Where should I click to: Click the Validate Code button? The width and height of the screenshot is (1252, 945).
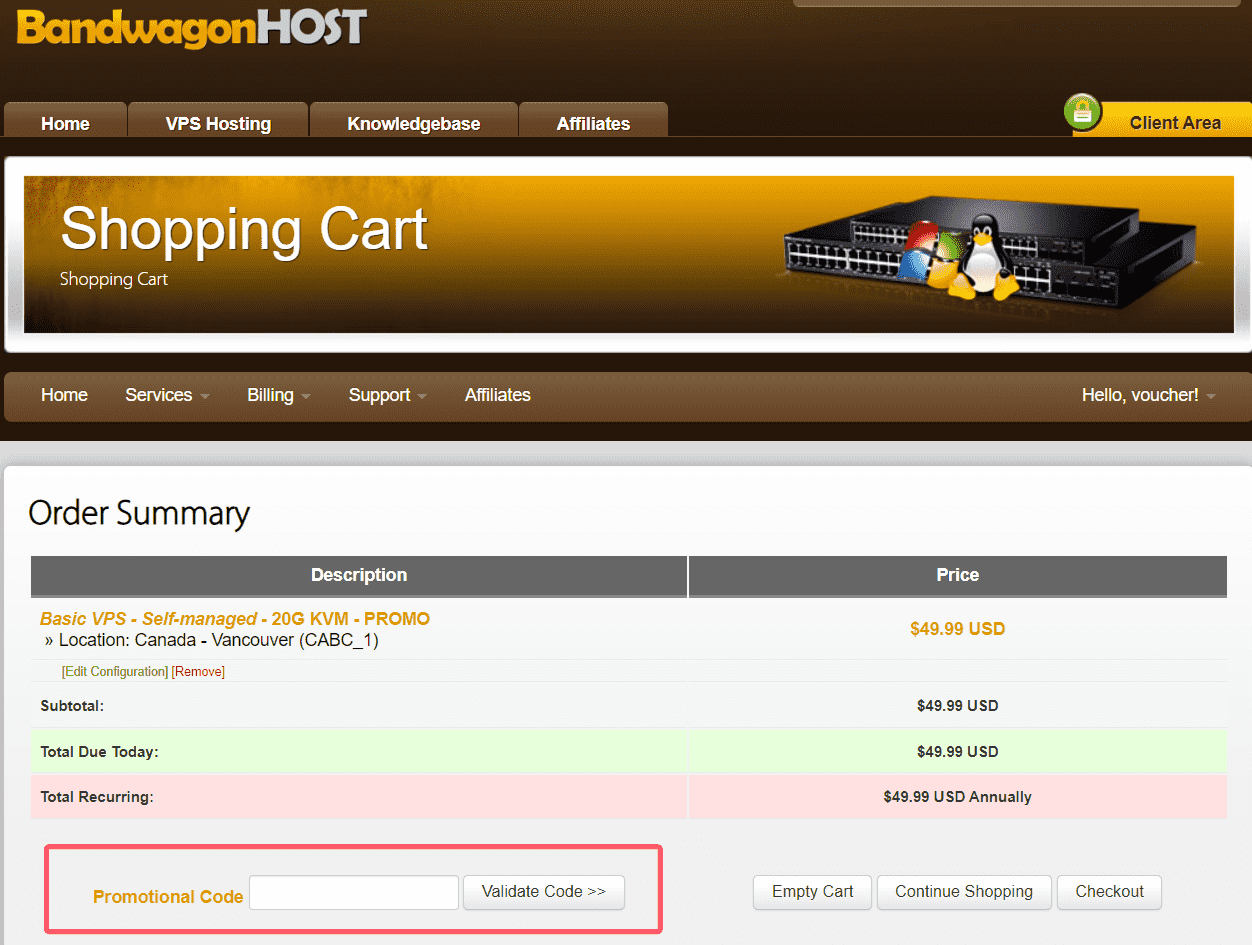click(544, 892)
